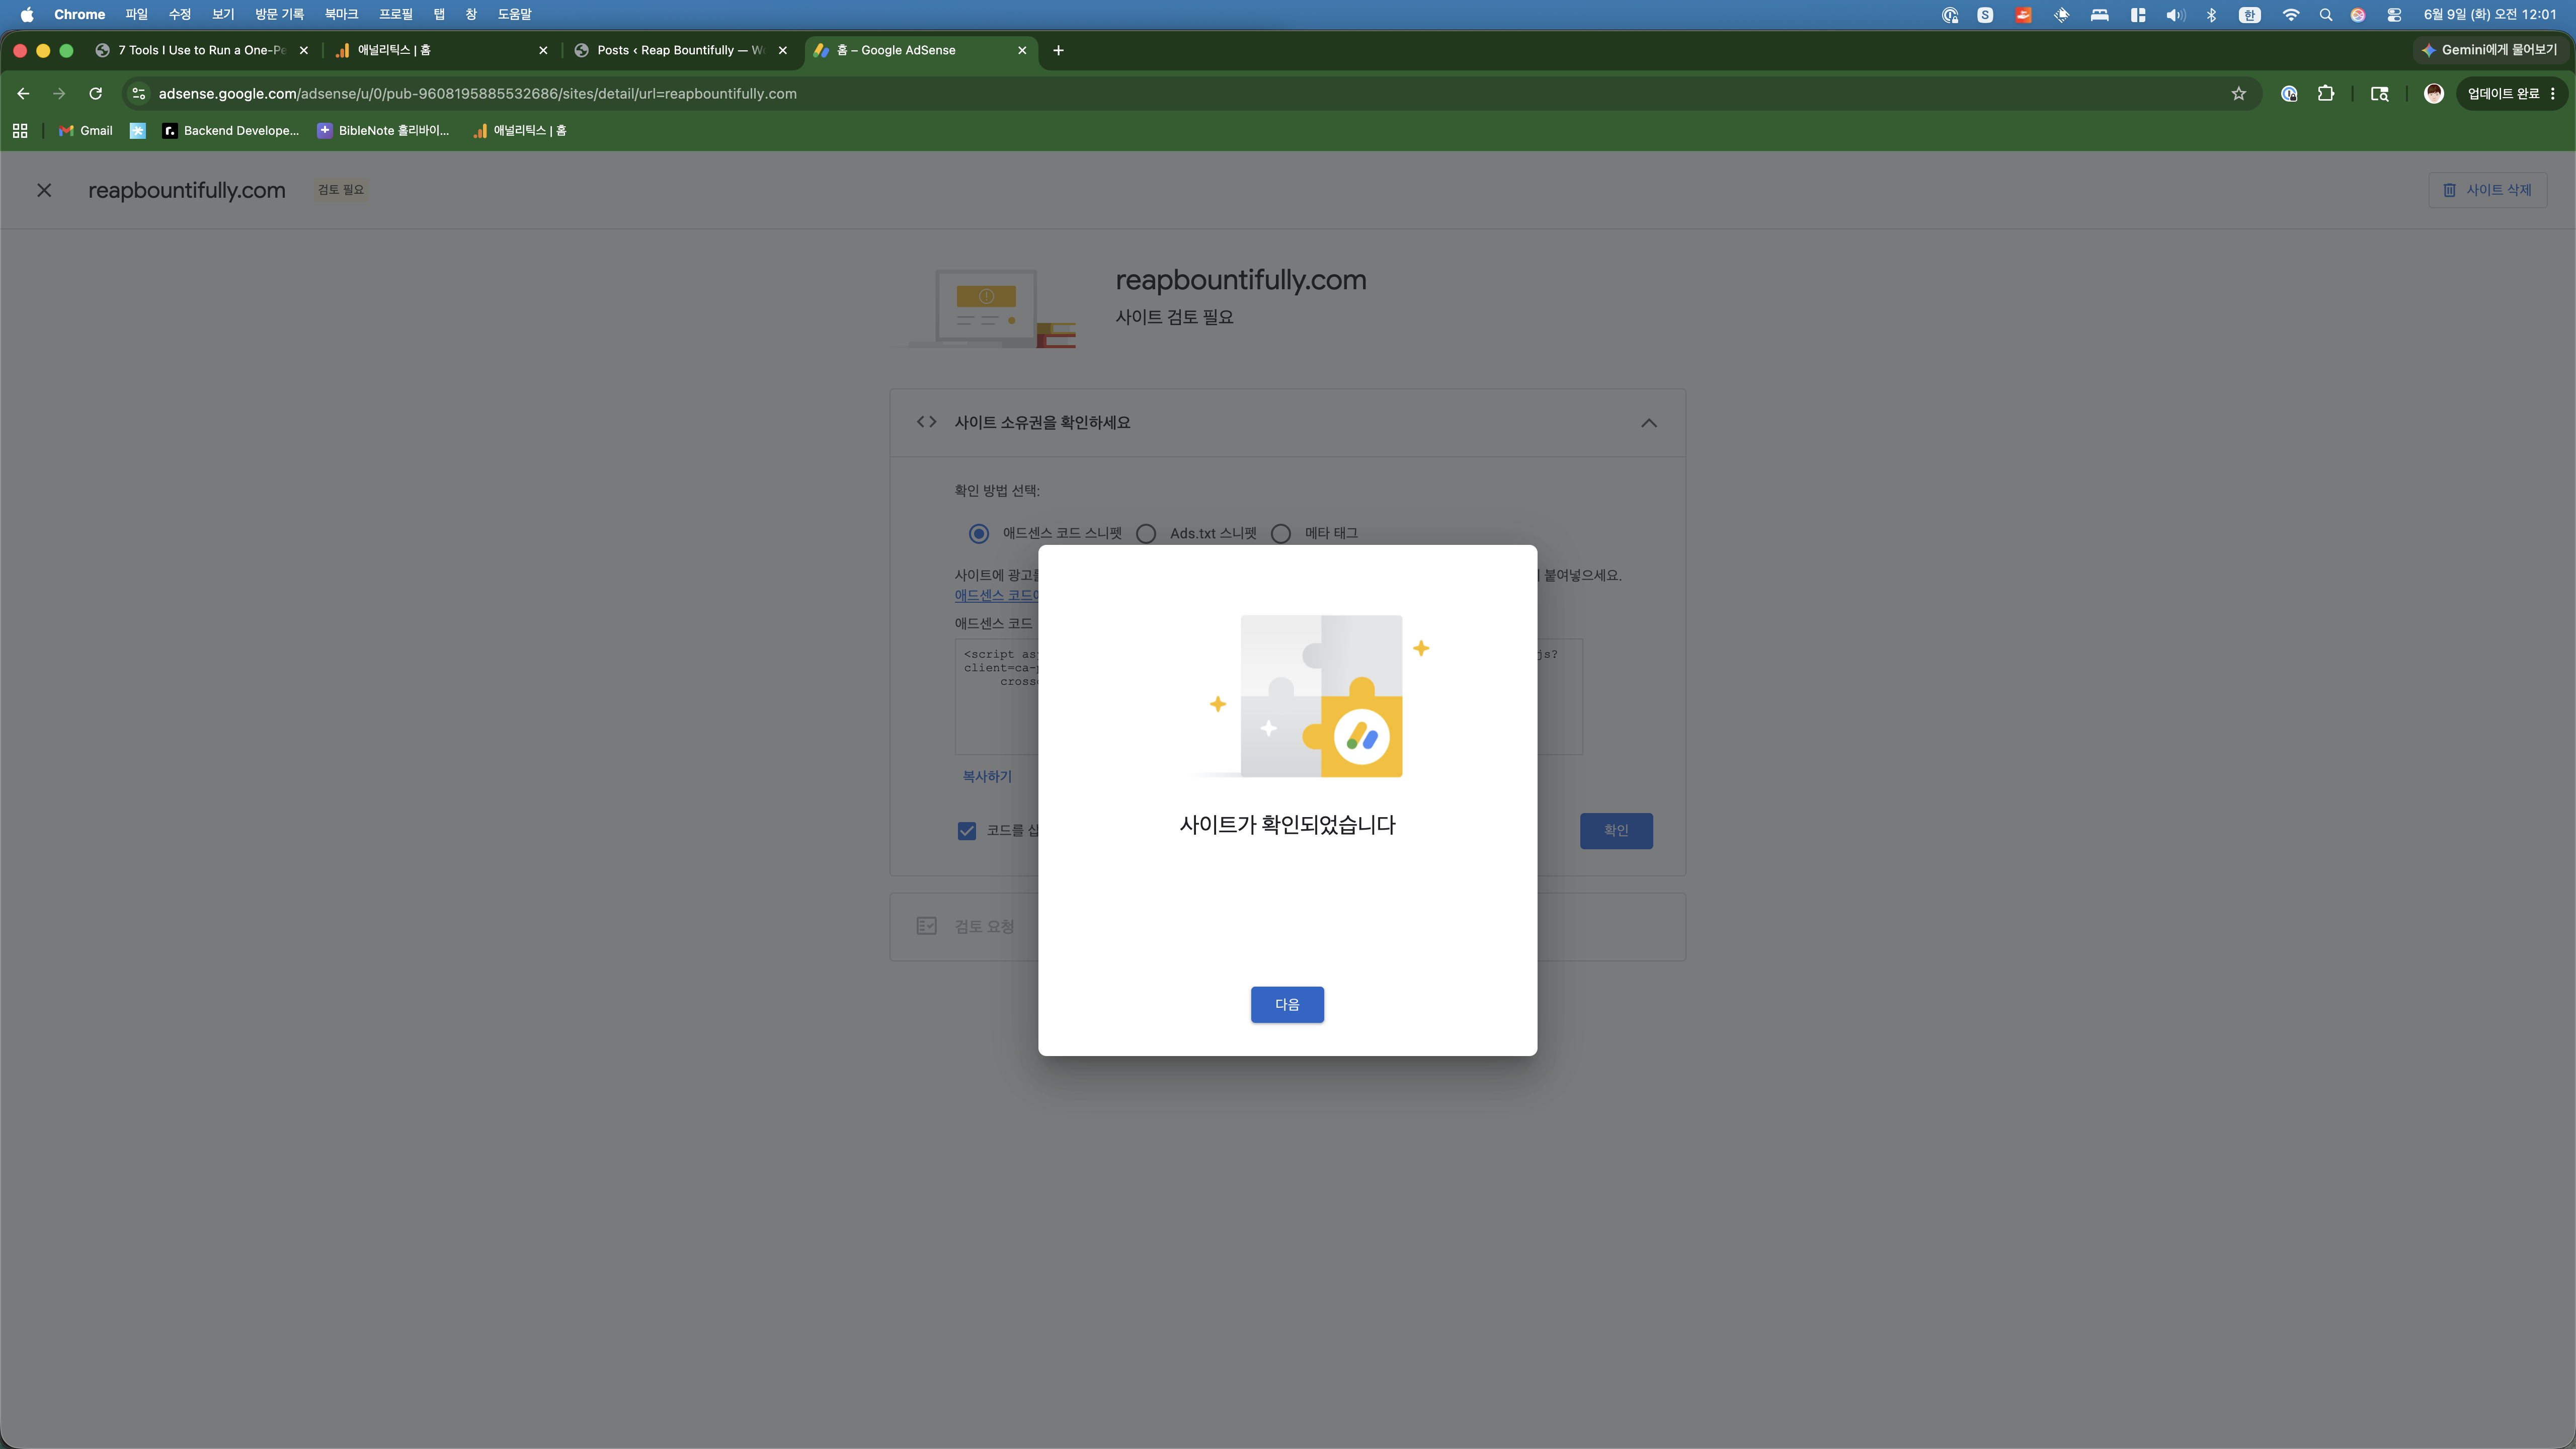
Task: Open the Chrome extensions puzzle icon
Action: 2325,93
